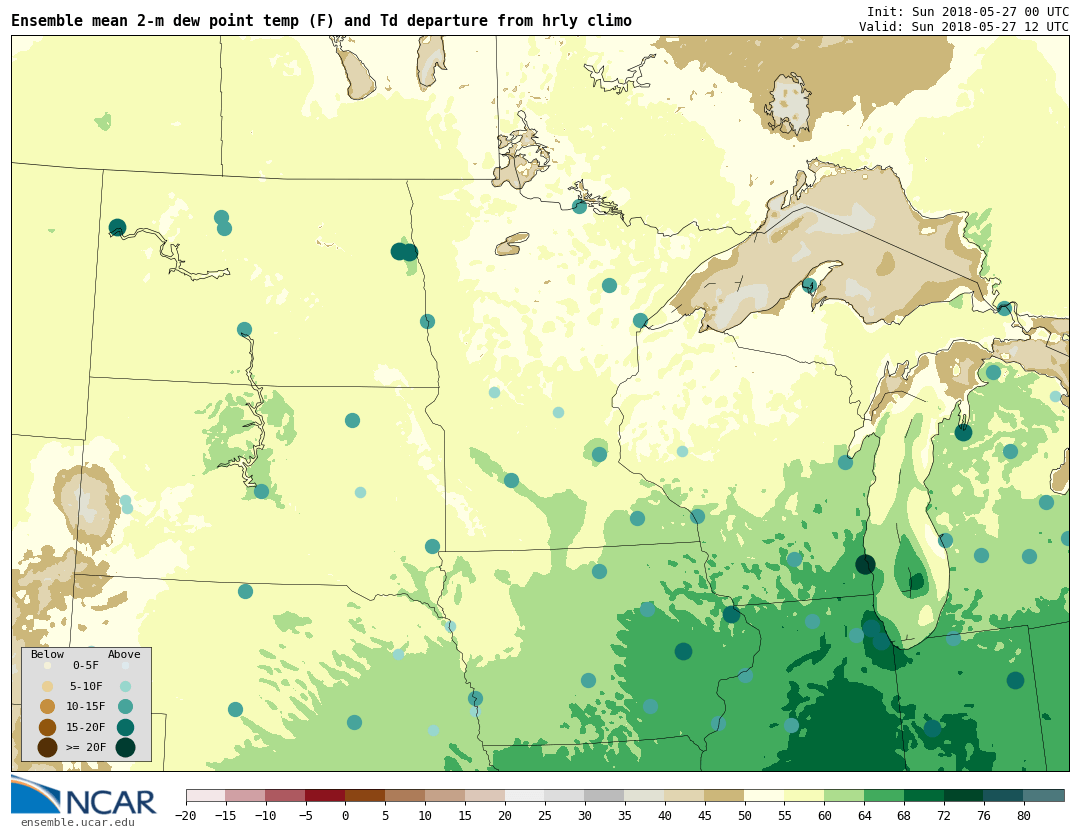Viewport: 1080px width, 834px height.
Task: Click the yellow swatch between 55 and 60
Action: (805, 795)
